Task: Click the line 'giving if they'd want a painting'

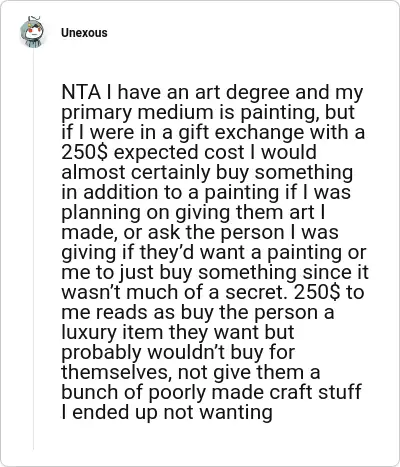Action: coord(214,253)
